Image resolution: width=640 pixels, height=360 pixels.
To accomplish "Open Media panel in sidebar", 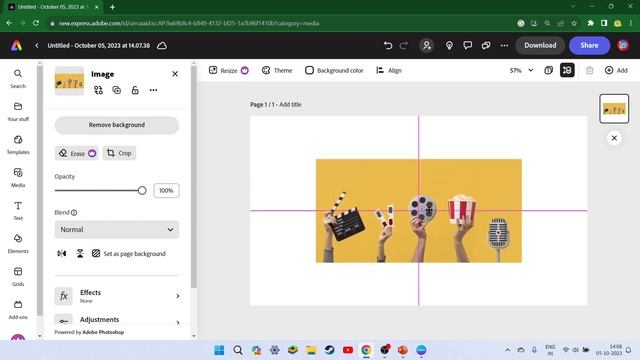I will click(18, 178).
